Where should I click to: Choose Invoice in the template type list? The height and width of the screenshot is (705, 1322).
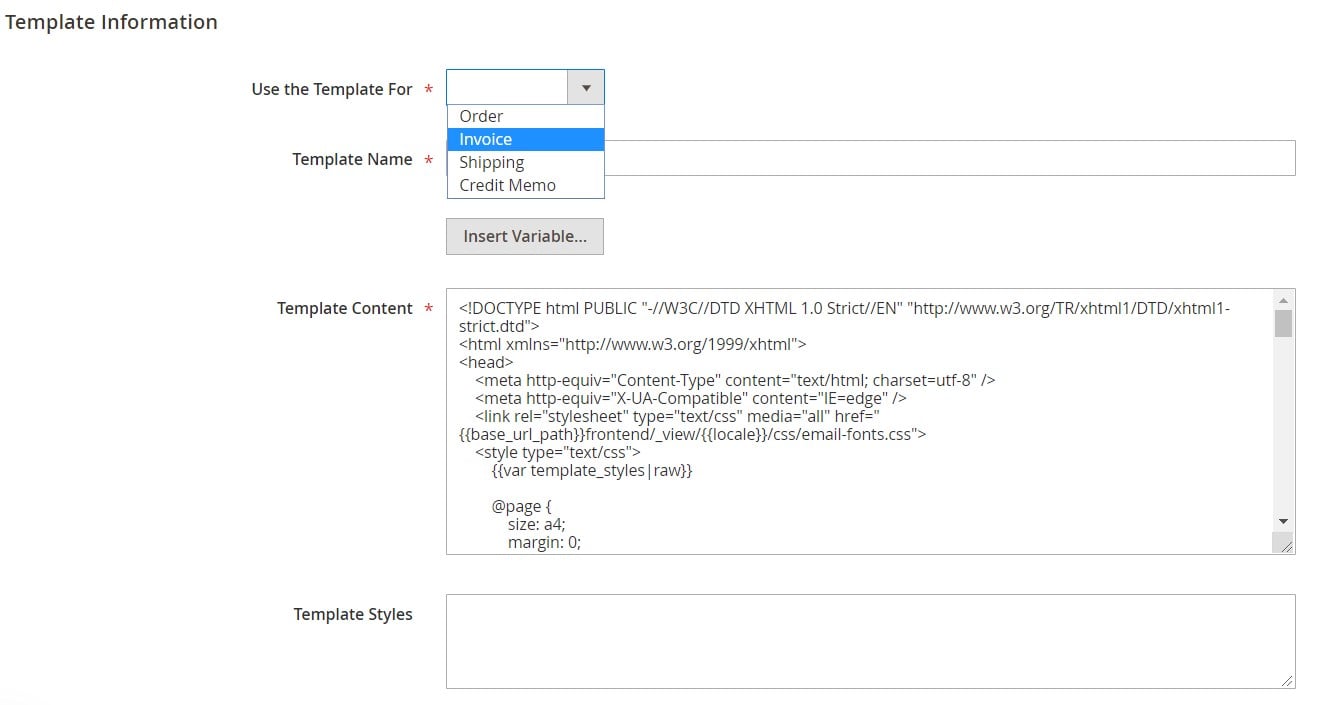point(525,139)
